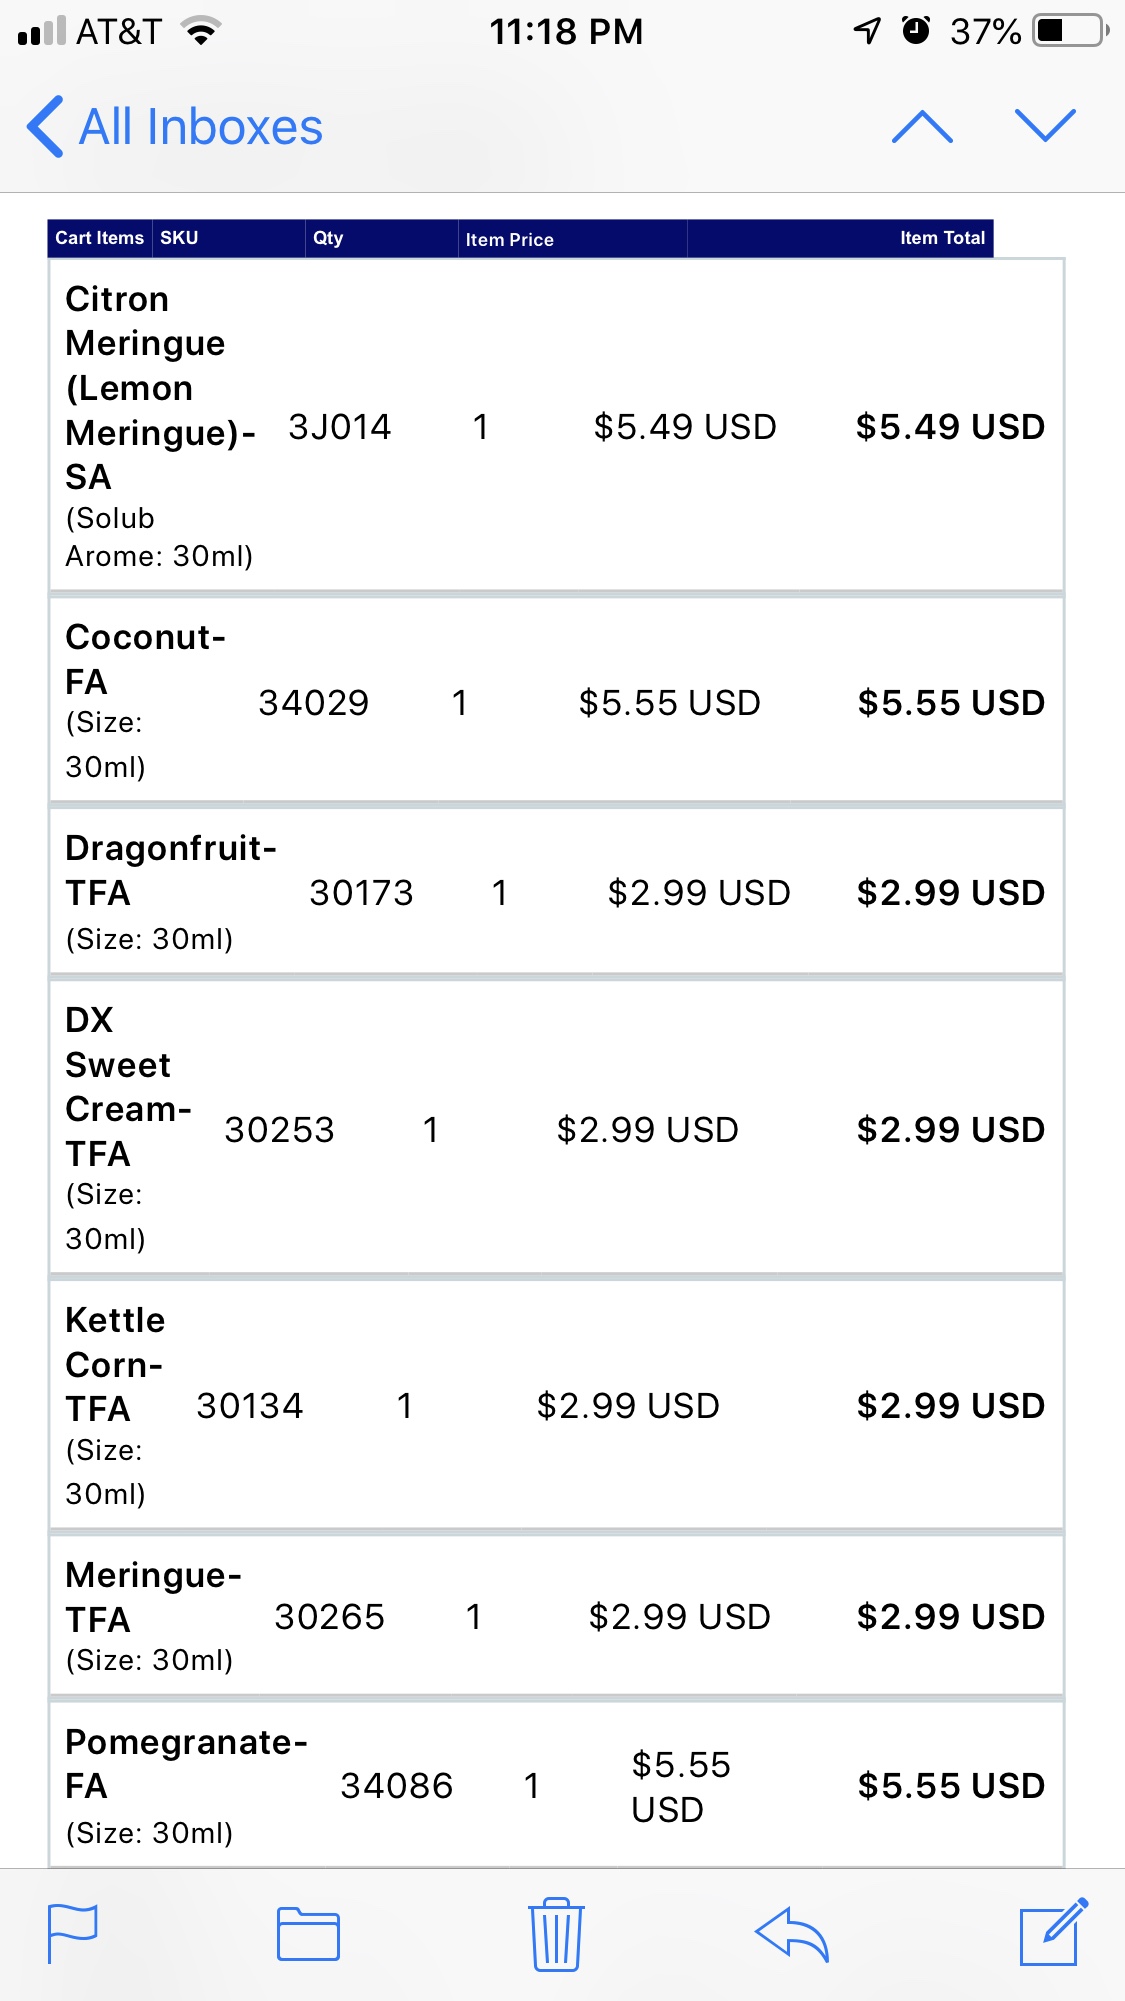The height and width of the screenshot is (2001, 1125).
Task: Tap the Wi-Fi status icon
Action: click(201, 32)
